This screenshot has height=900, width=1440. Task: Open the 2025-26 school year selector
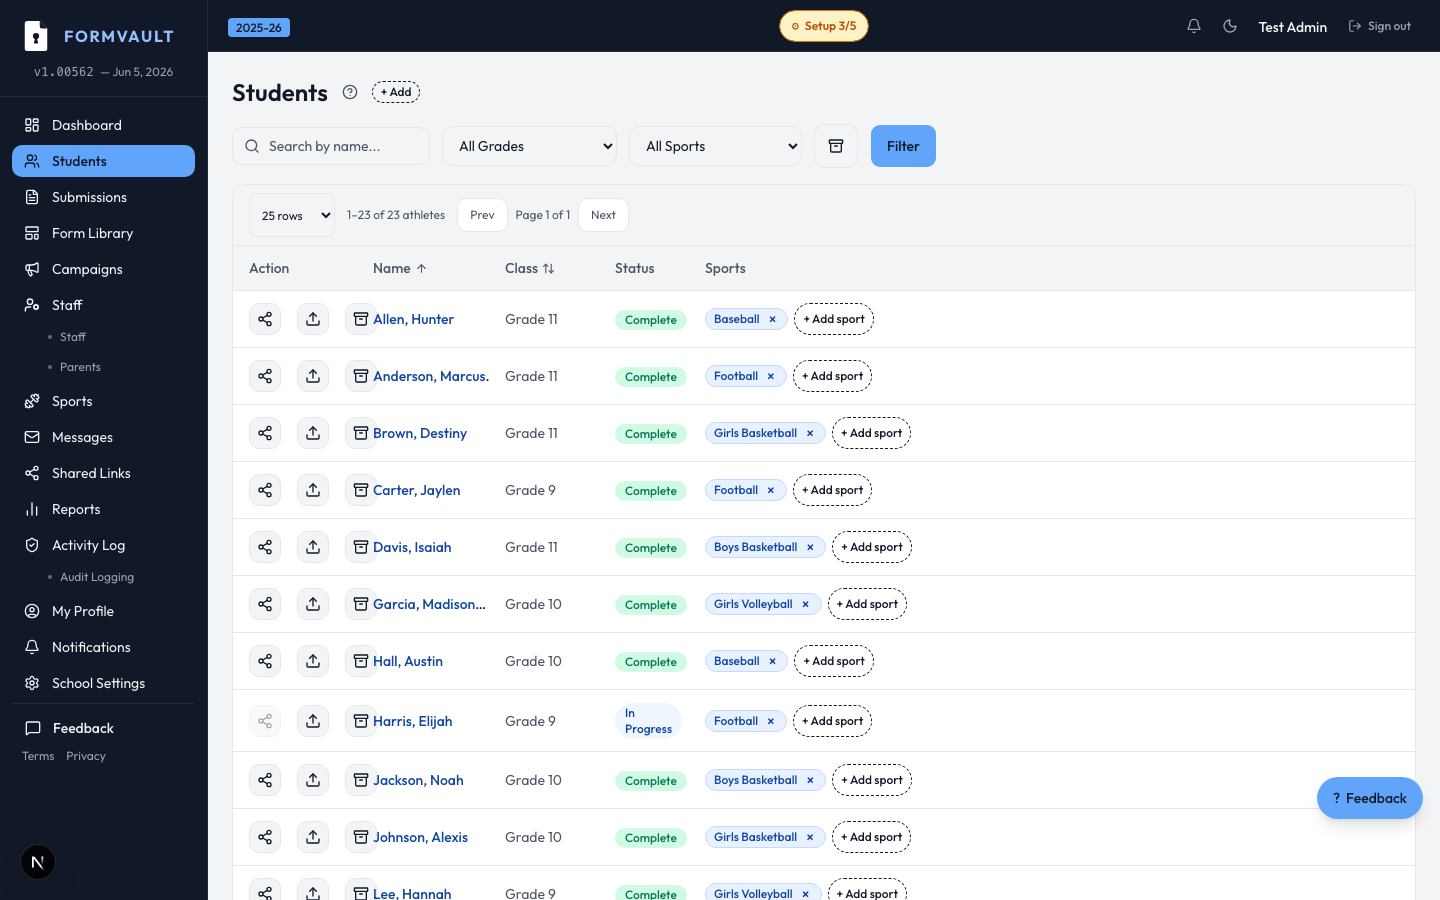(x=259, y=27)
